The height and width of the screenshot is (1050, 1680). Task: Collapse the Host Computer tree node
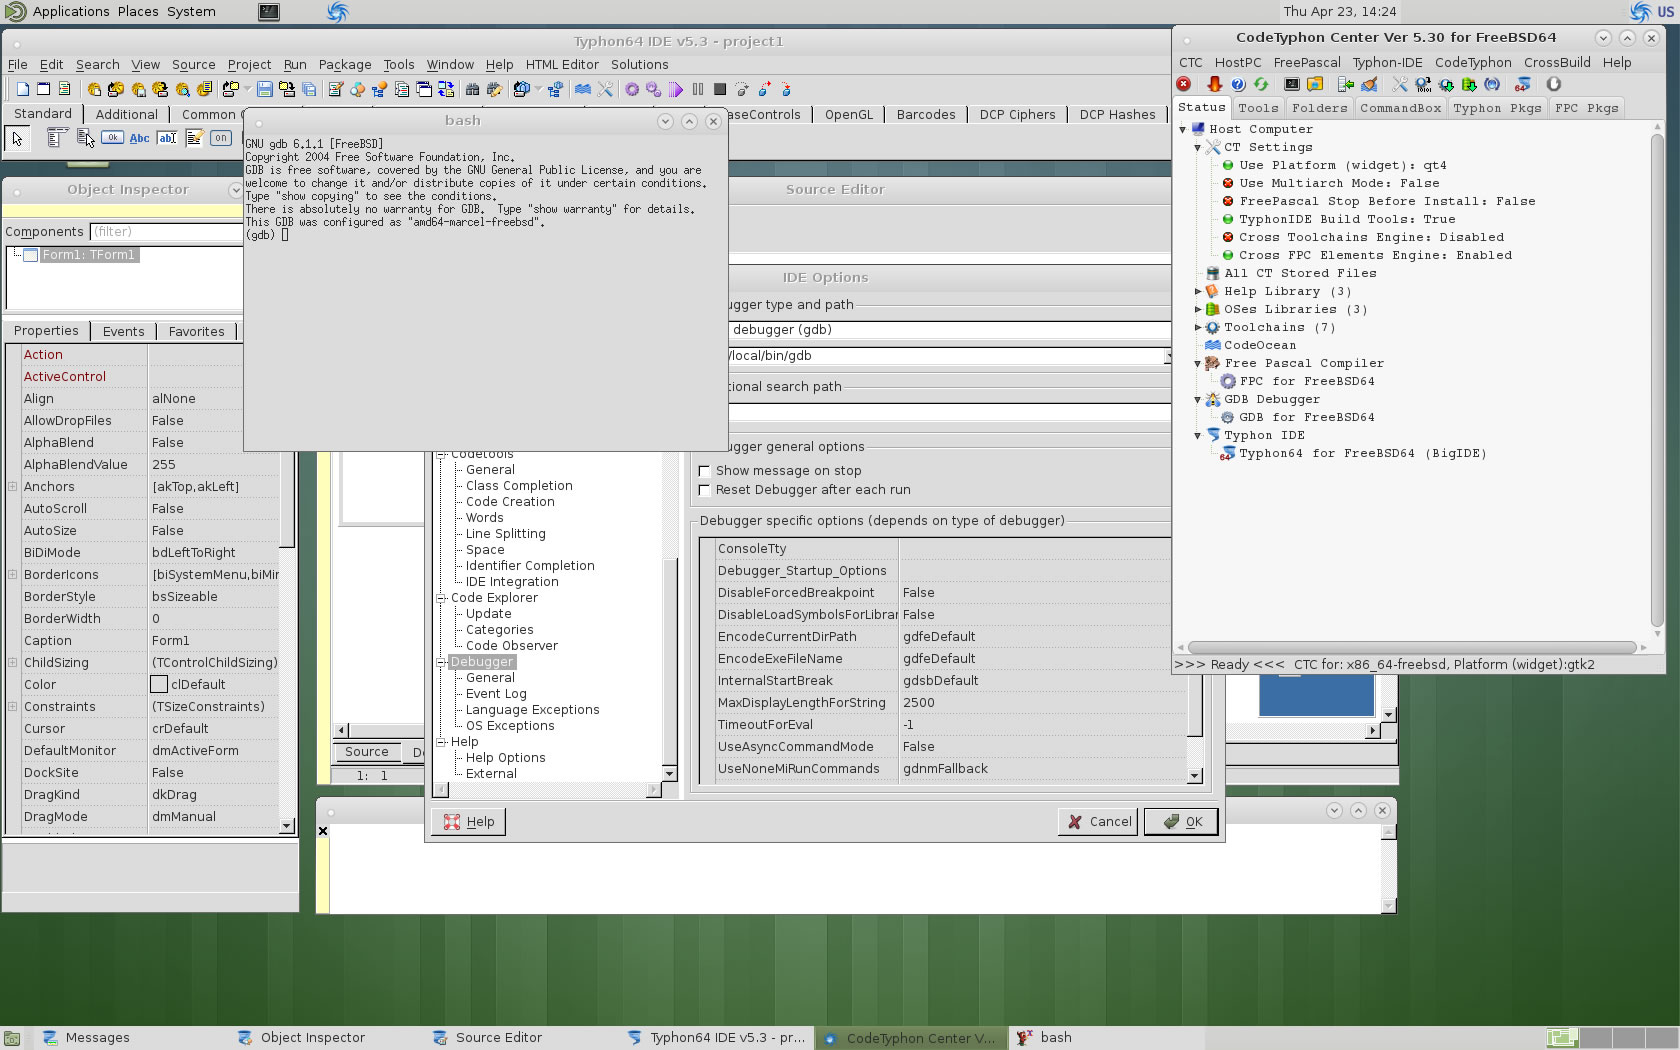1182,129
